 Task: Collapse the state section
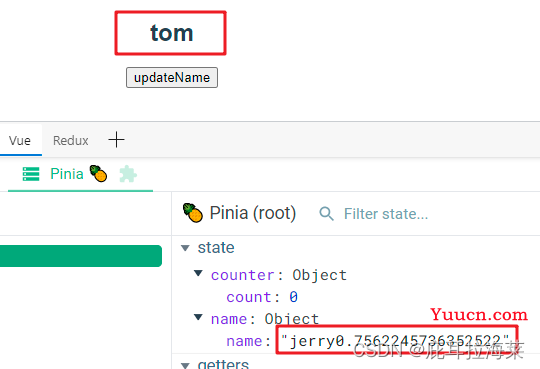[x=185, y=248]
